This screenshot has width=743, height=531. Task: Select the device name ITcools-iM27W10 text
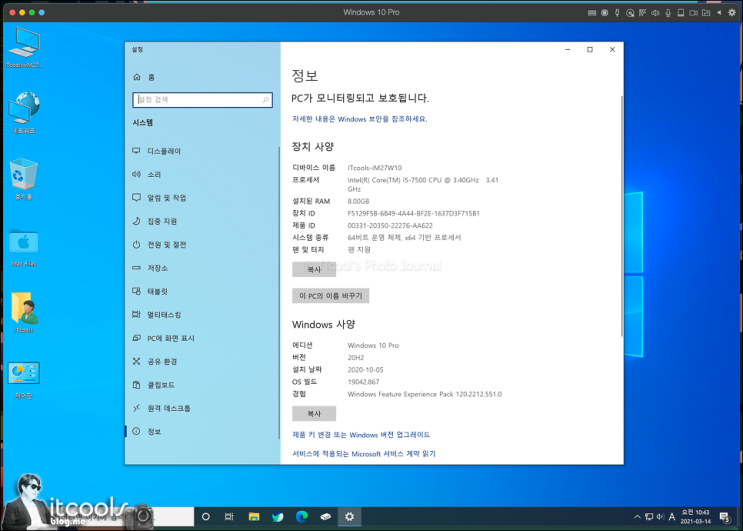coord(374,168)
